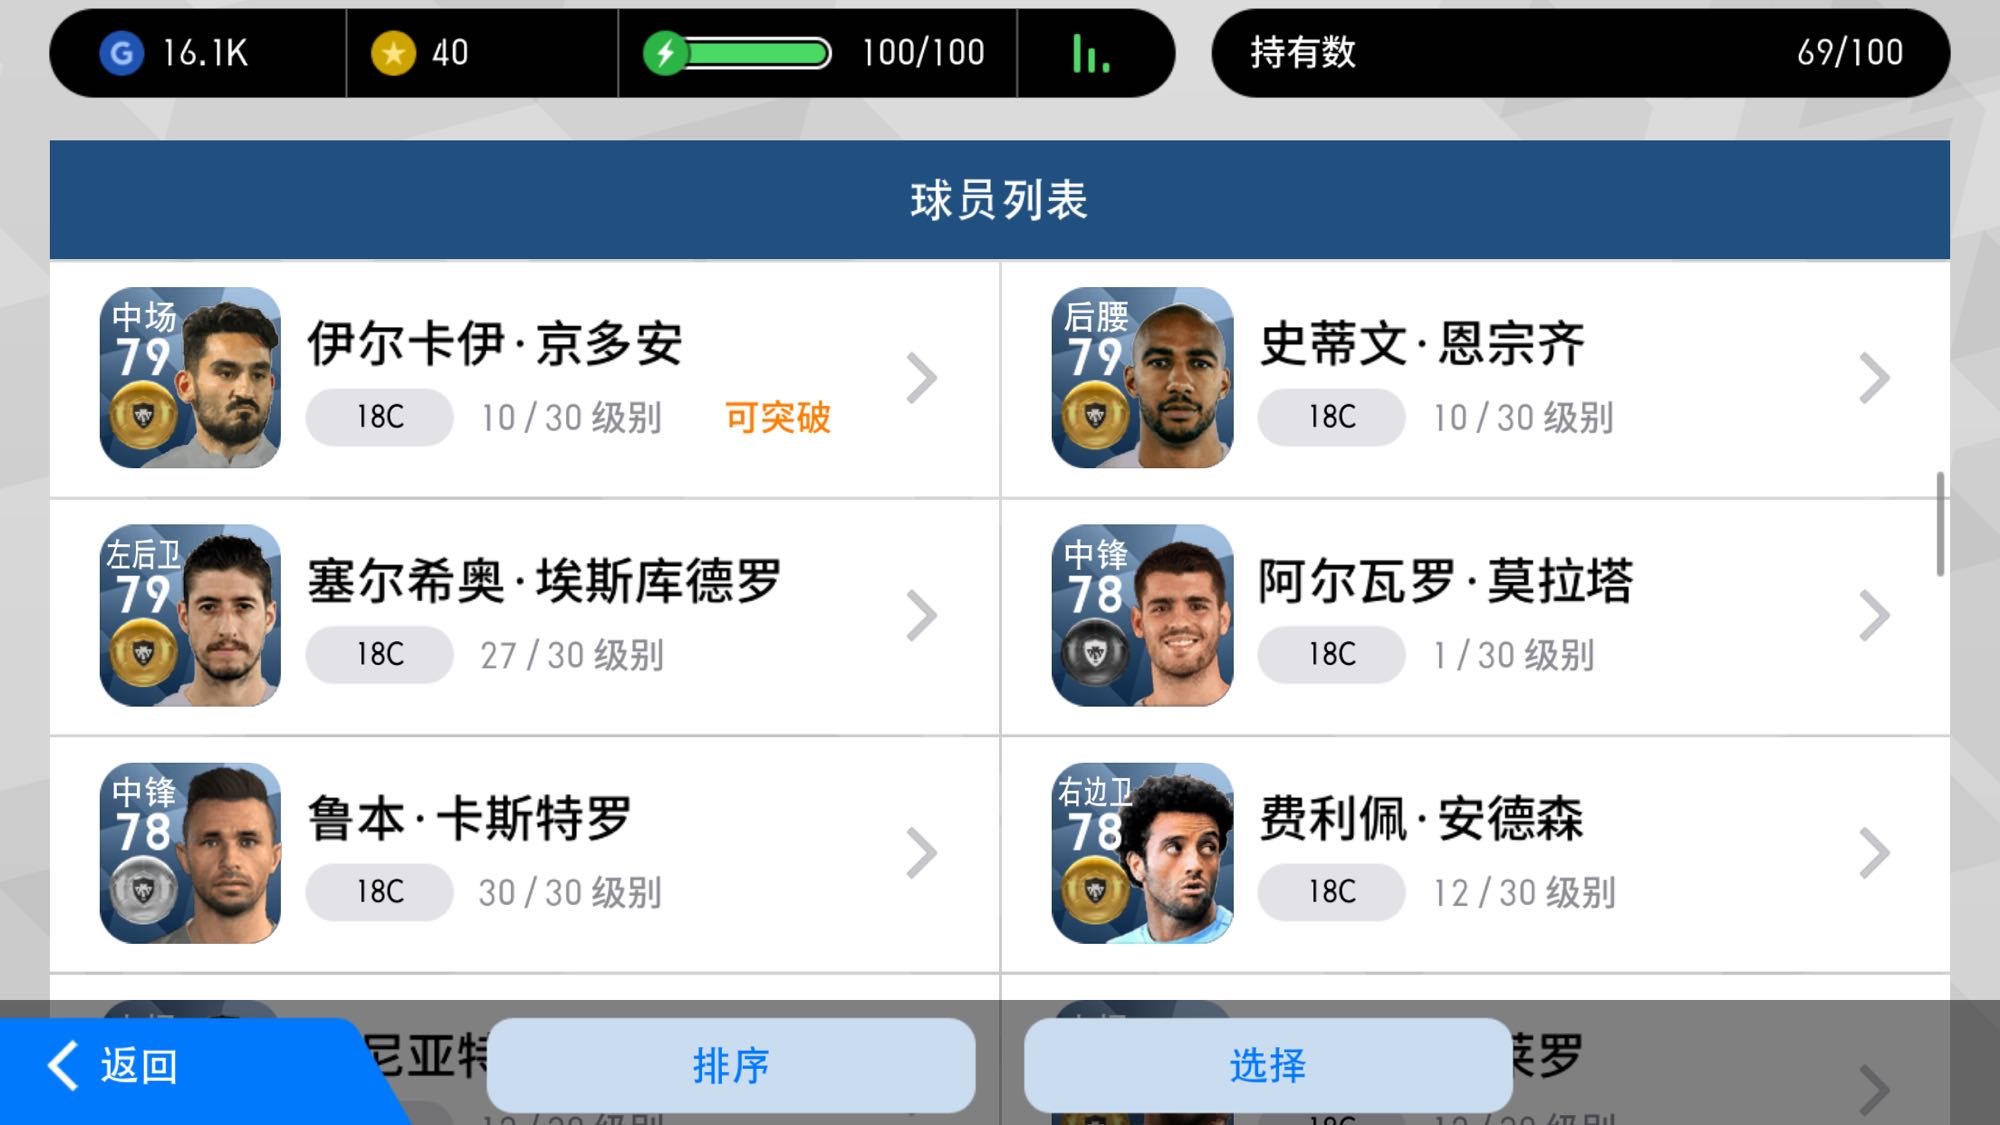
Task: Open 阿尔瓦罗·莫拉塔 details chevron
Action: pos(1874,615)
